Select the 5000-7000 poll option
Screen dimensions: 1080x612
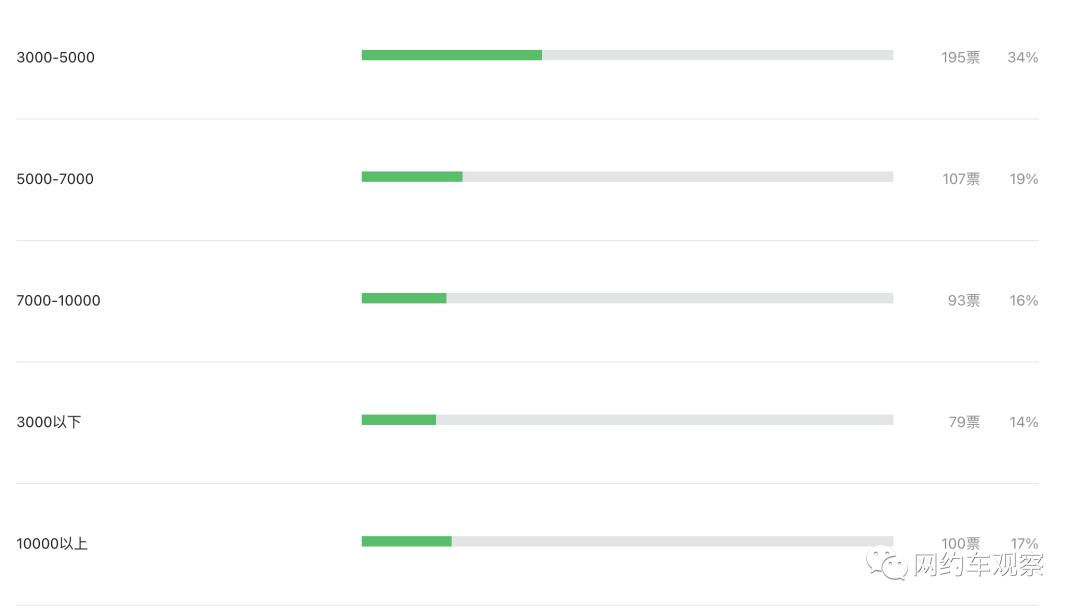[55, 180]
